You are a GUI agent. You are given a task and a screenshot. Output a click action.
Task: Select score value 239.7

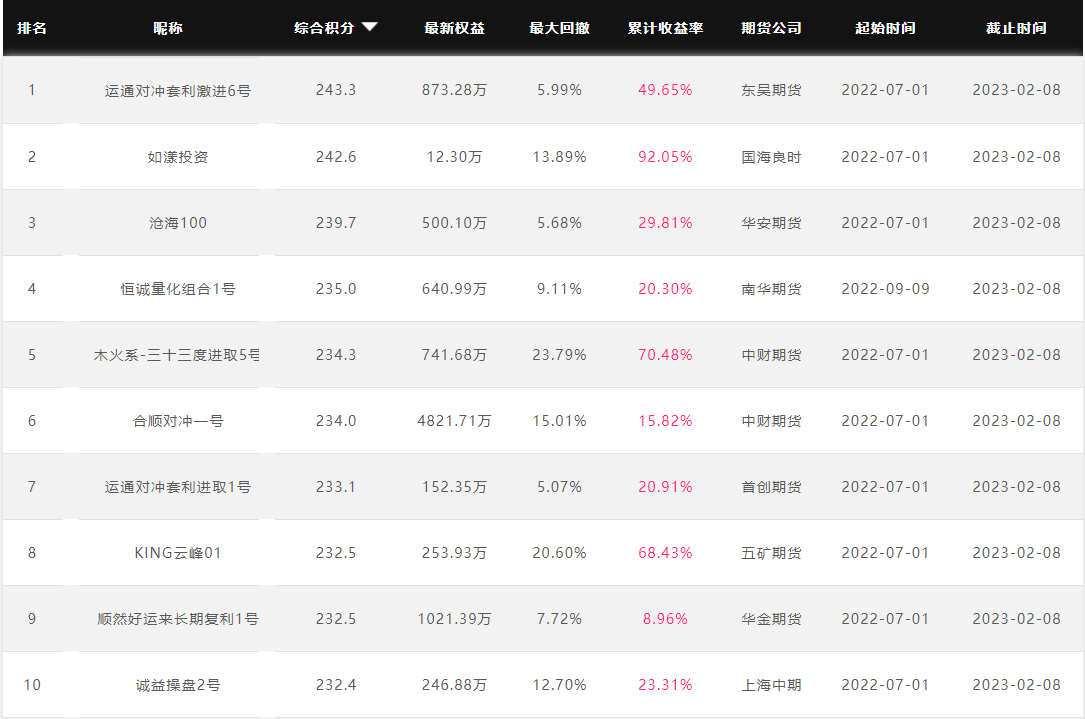336,223
